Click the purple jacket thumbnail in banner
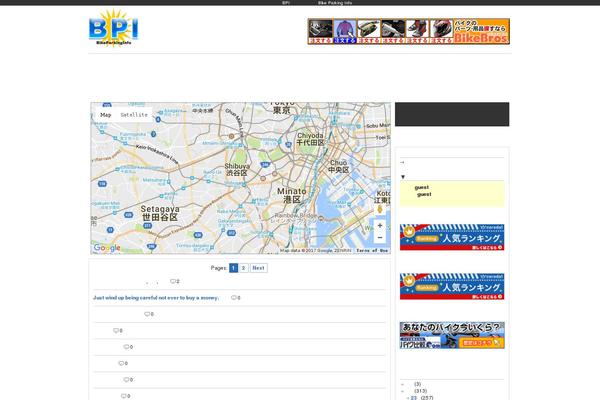The height and width of the screenshot is (400, 600). click(x=345, y=31)
